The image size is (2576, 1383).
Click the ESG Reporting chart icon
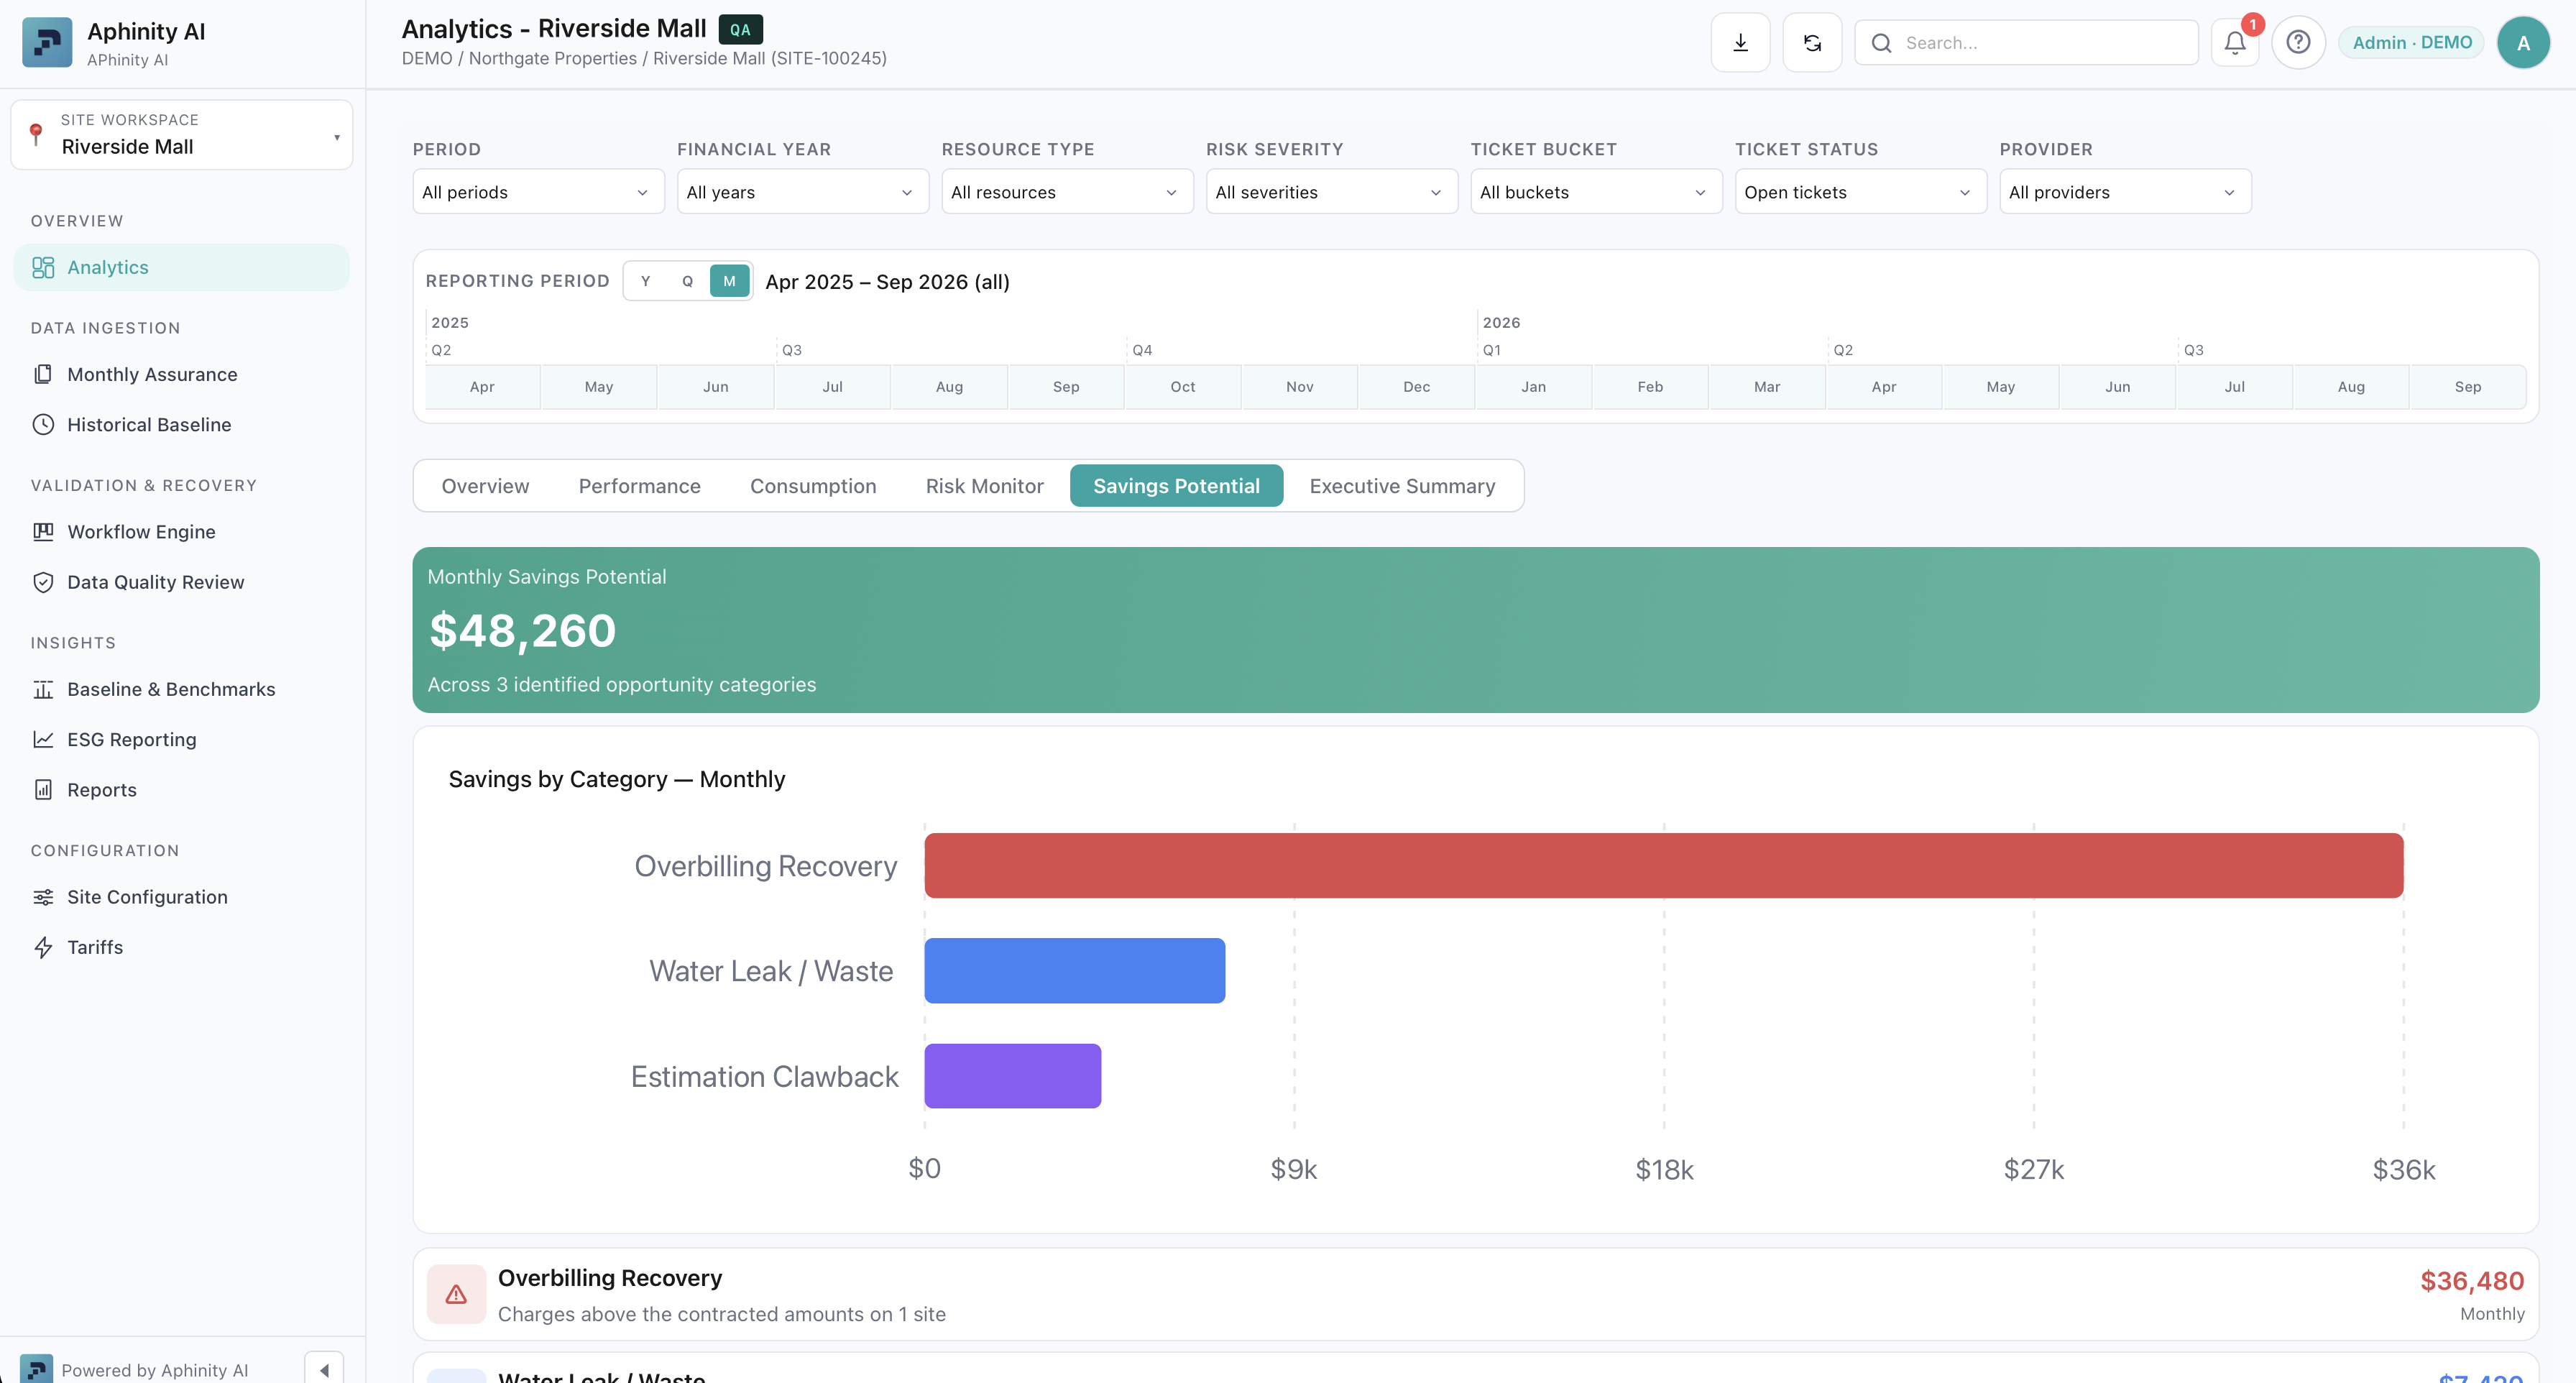tap(43, 739)
